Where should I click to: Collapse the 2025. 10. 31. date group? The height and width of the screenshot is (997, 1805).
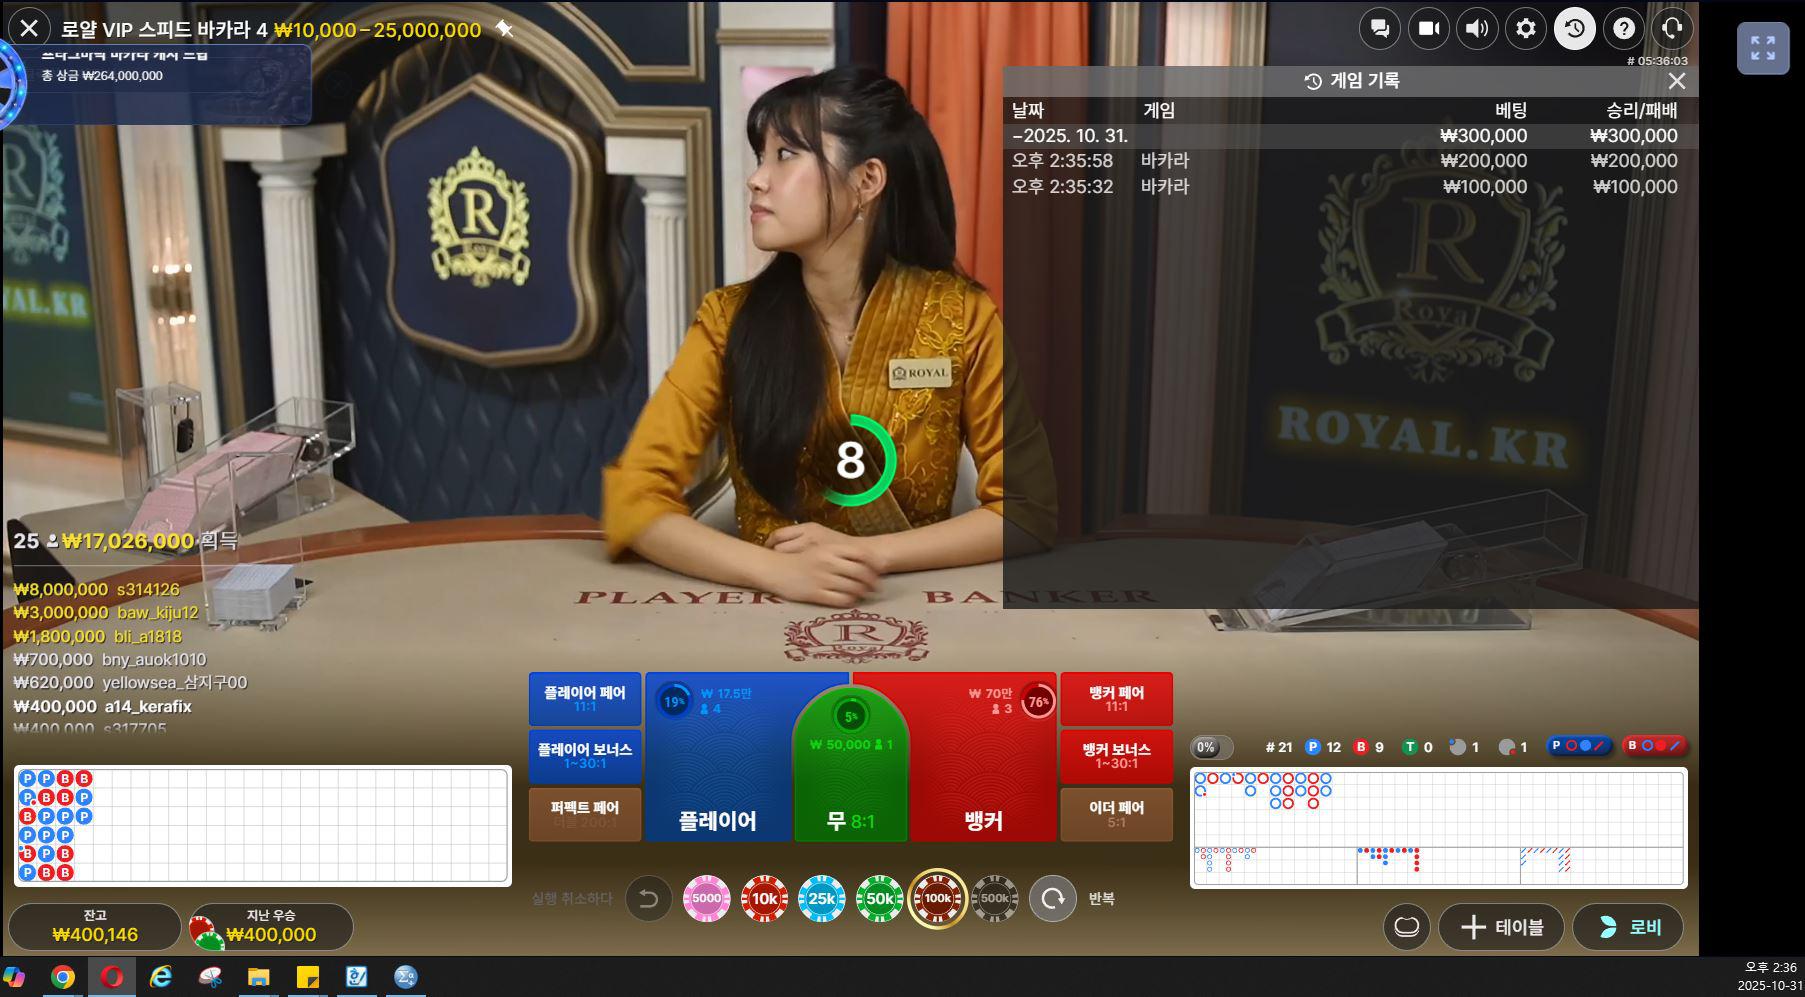click(x=1070, y=136)
